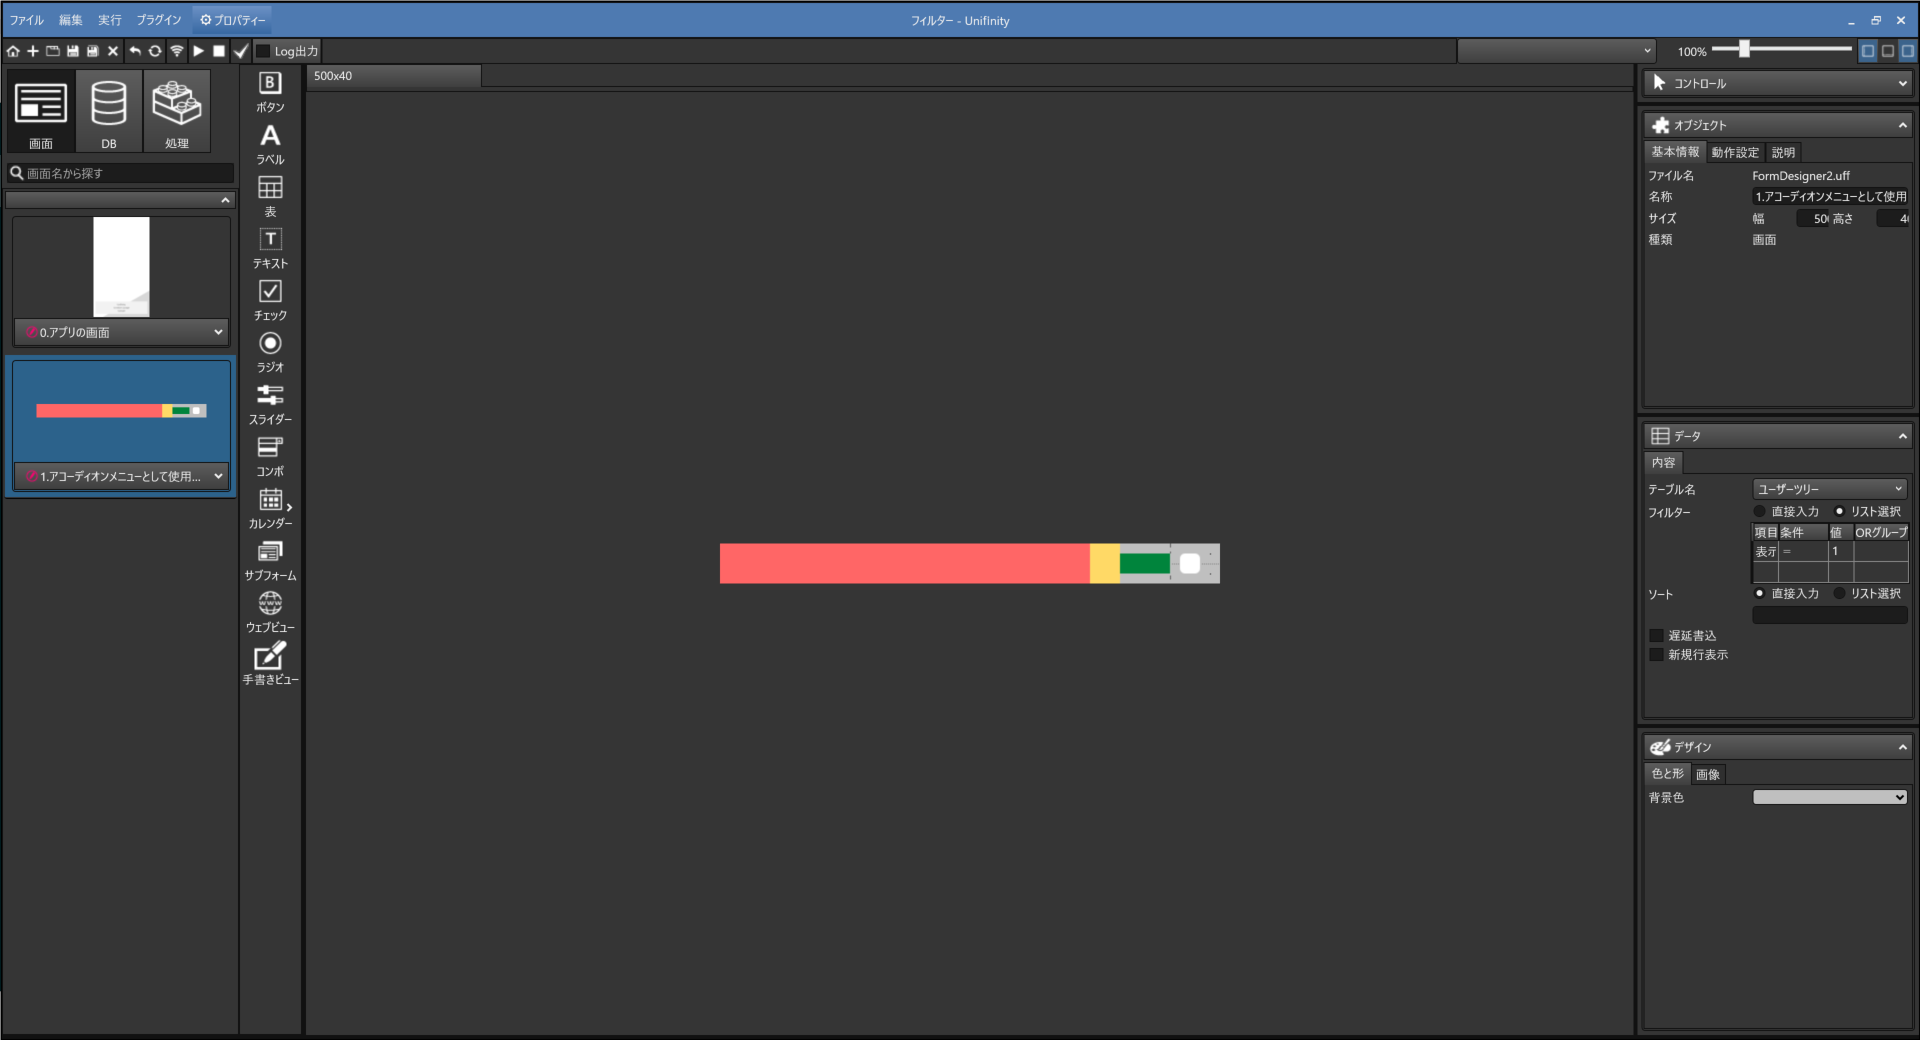Open the 画面 screen panel icon
The width and height of the screenshot is (1920, 1040).
pos(41,111)
